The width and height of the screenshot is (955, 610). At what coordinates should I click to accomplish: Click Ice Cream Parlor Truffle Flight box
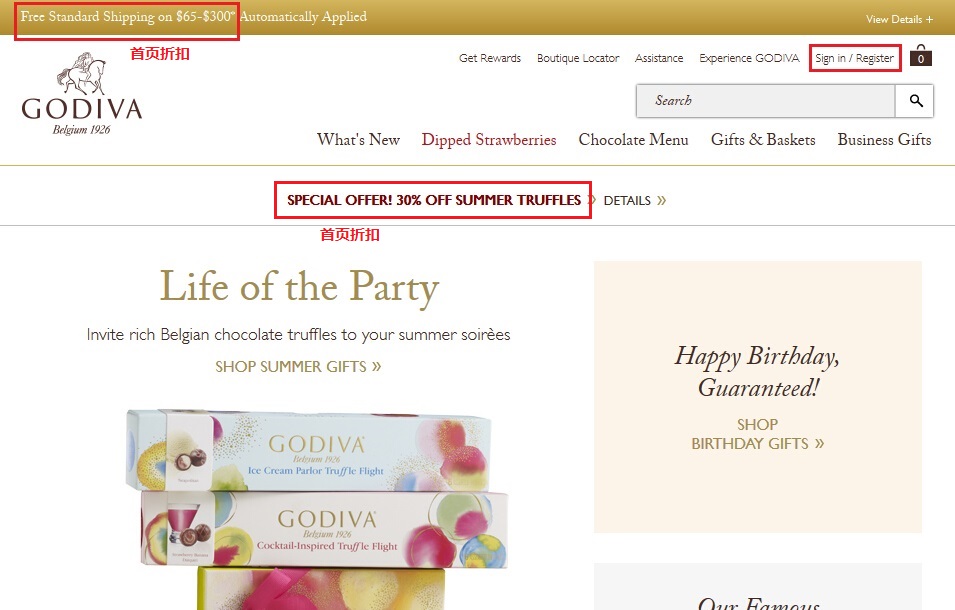point(309,450)
